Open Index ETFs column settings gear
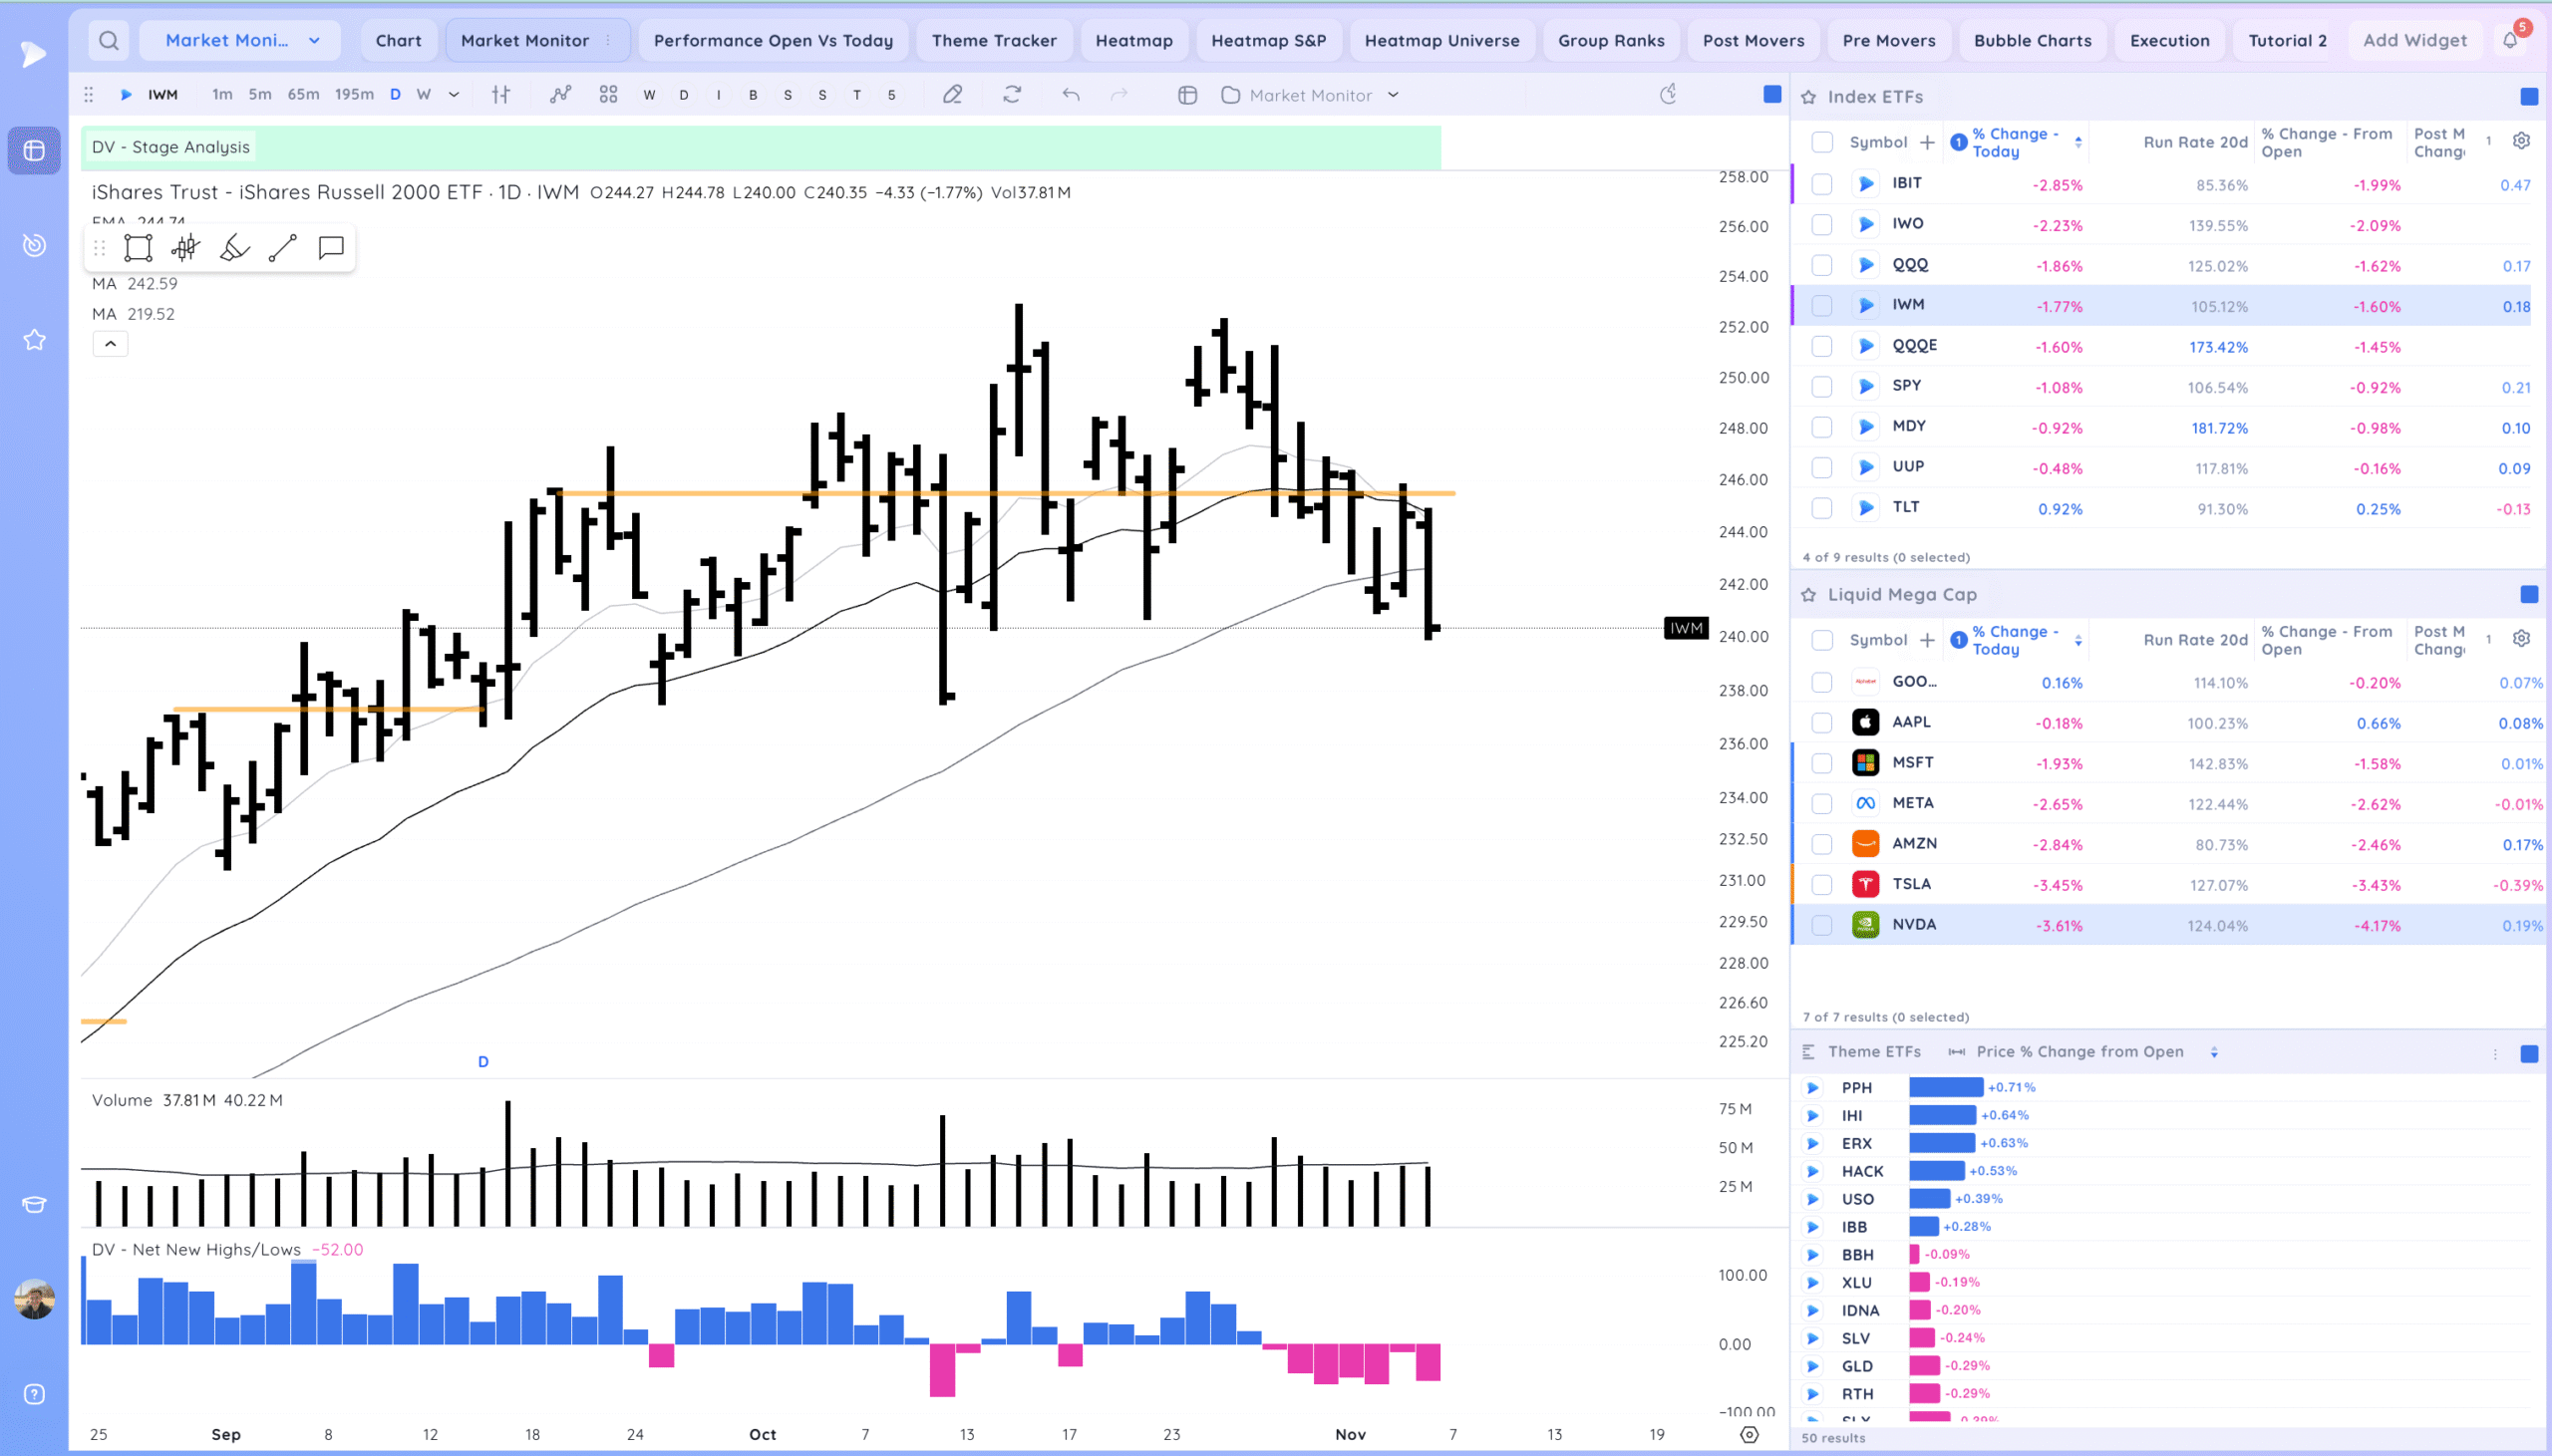Viewport: 2552px width, 1456px height. click(x=2521, y=141)
